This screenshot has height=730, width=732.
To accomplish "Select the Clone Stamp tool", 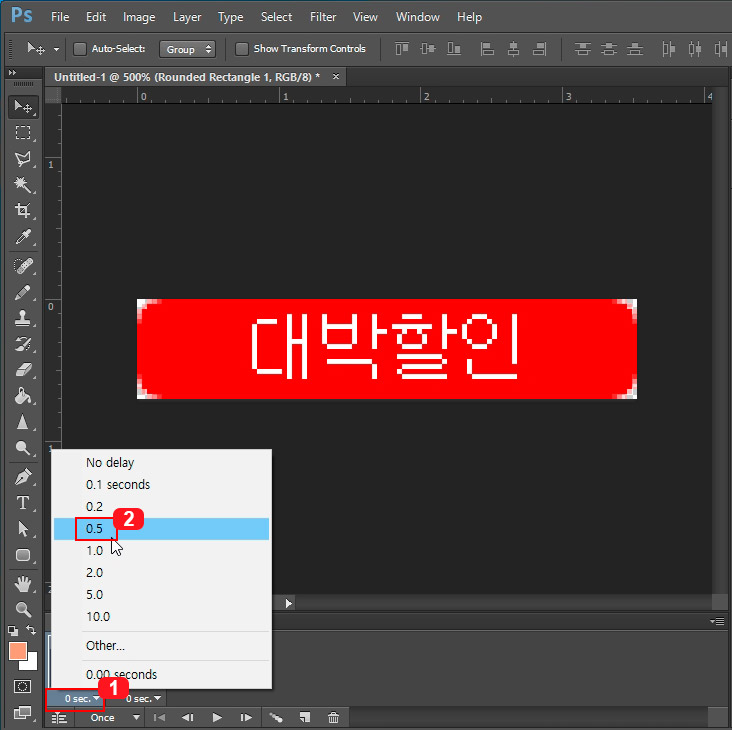I will pos(23,318).
